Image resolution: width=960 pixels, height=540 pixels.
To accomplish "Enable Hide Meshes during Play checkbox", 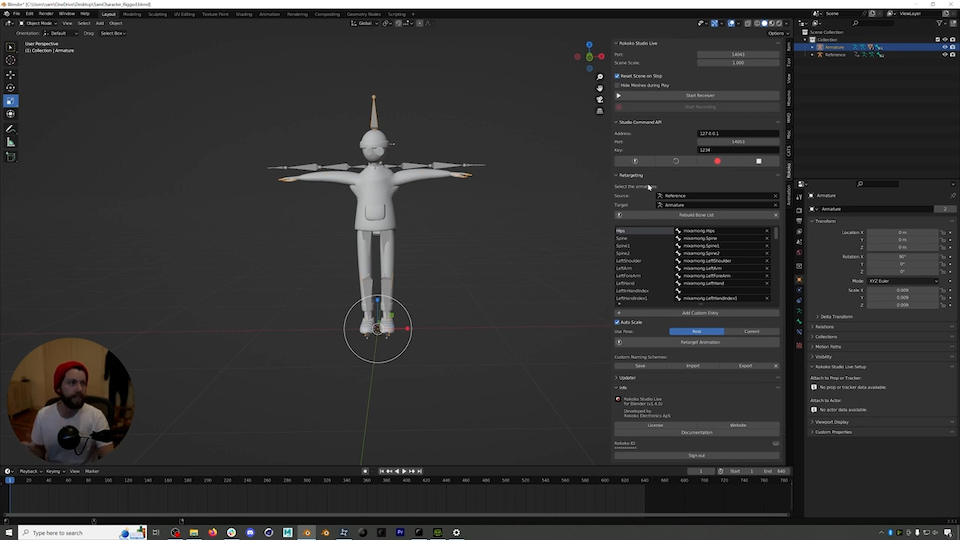I will [617, 85].
